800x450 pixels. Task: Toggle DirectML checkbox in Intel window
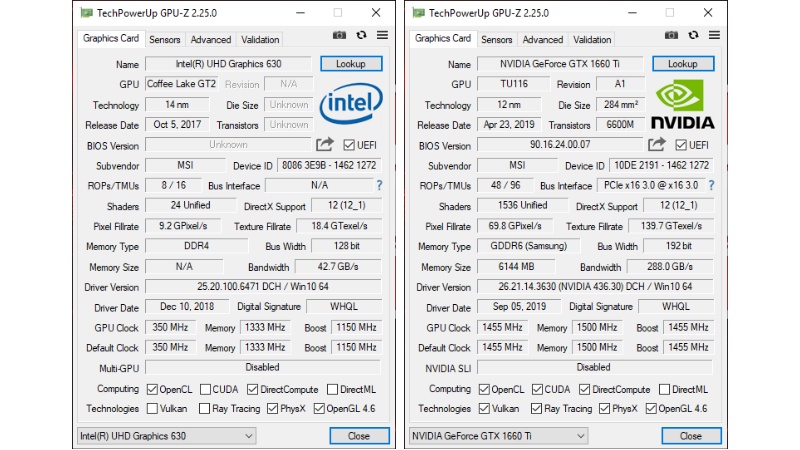point(332,389)
